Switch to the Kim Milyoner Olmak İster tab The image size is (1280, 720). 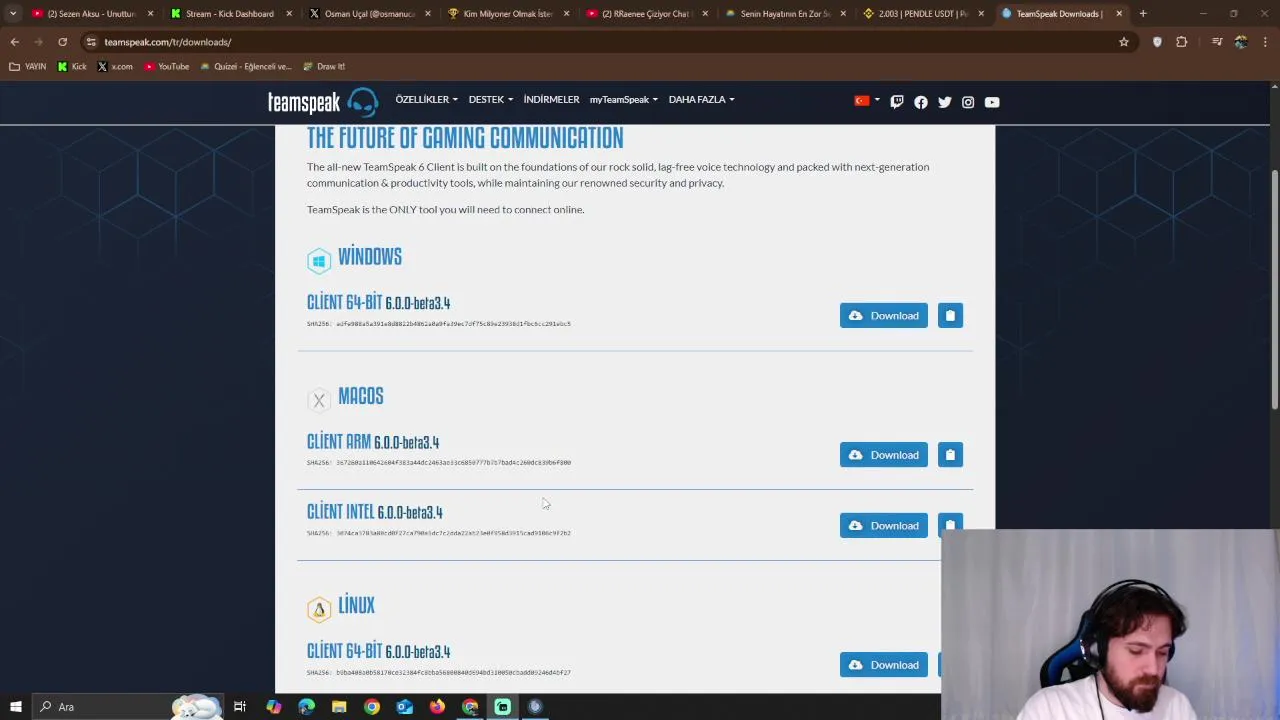point(506,14)
